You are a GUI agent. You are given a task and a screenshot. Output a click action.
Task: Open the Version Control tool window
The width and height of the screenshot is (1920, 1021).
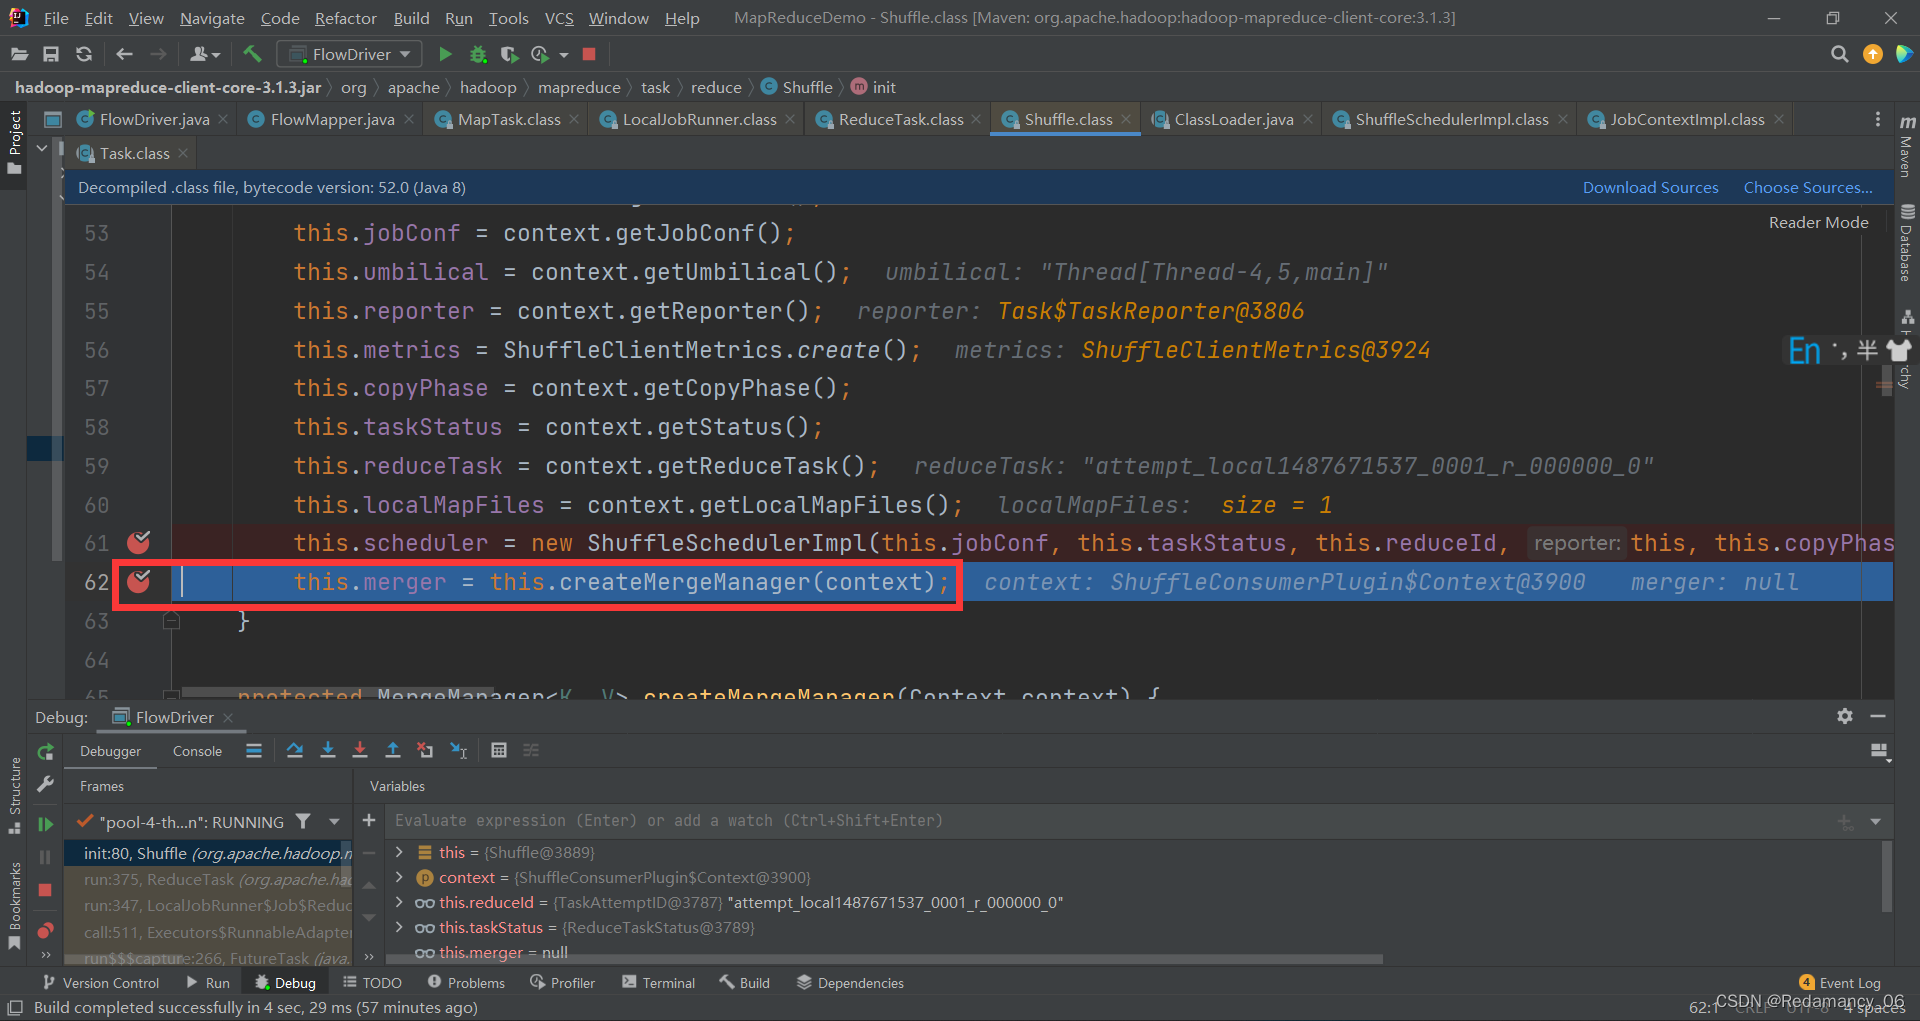pos(100,983)
